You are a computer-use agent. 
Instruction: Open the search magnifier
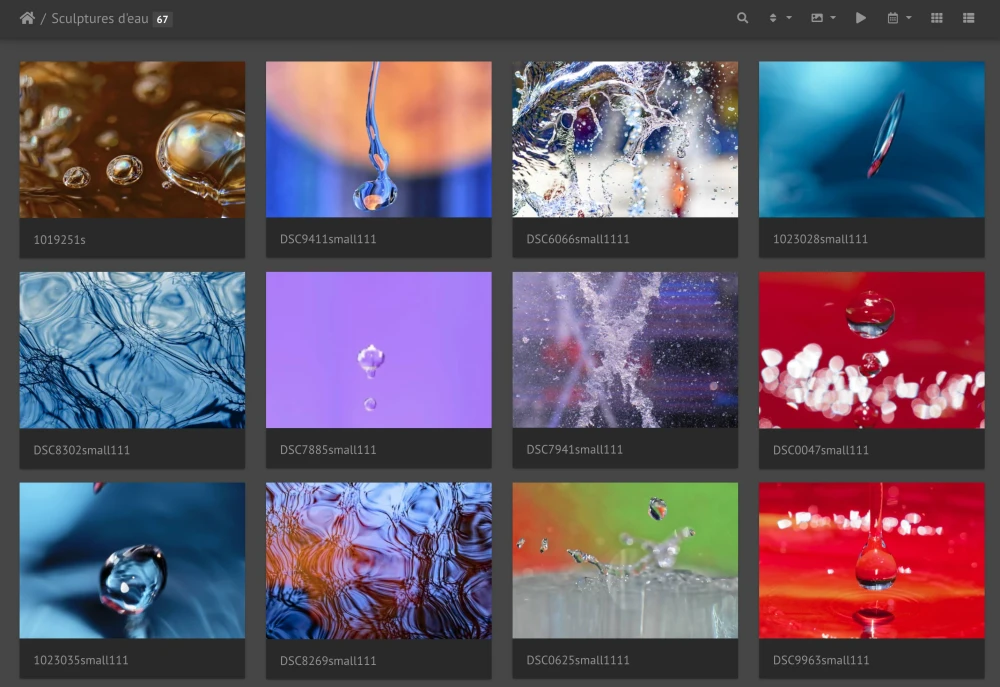point(742,18)
